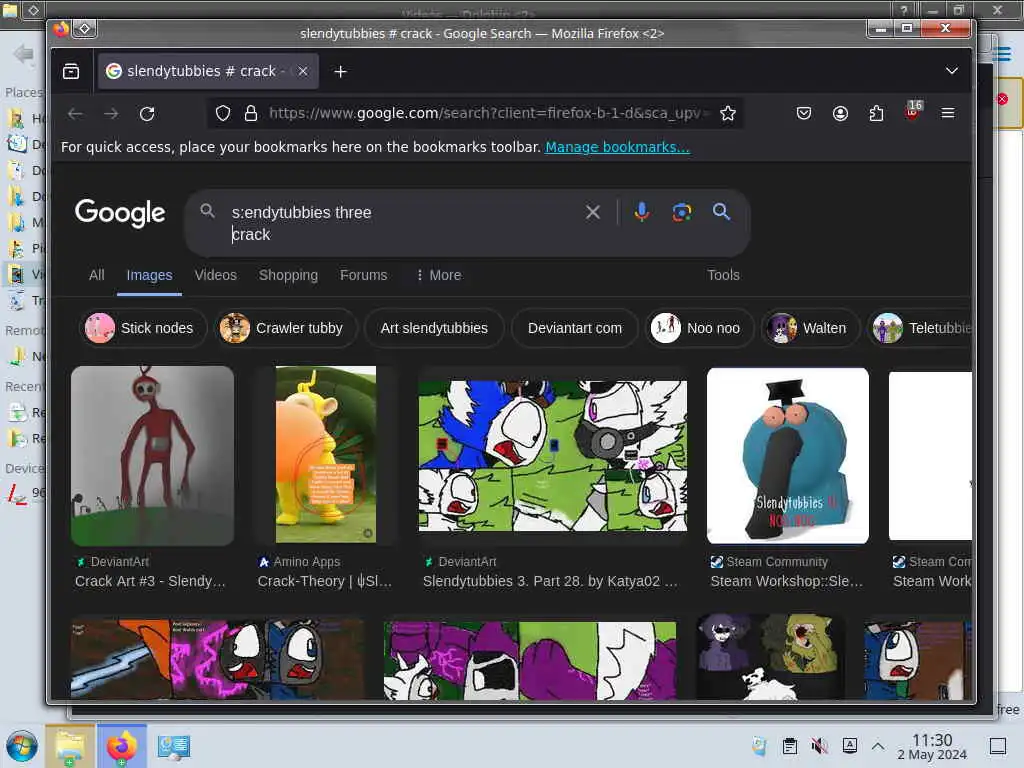The height and width of the screenshot is (768, 1024).
Task: Click the Manage bookmarks link
Action: point(617,147)
